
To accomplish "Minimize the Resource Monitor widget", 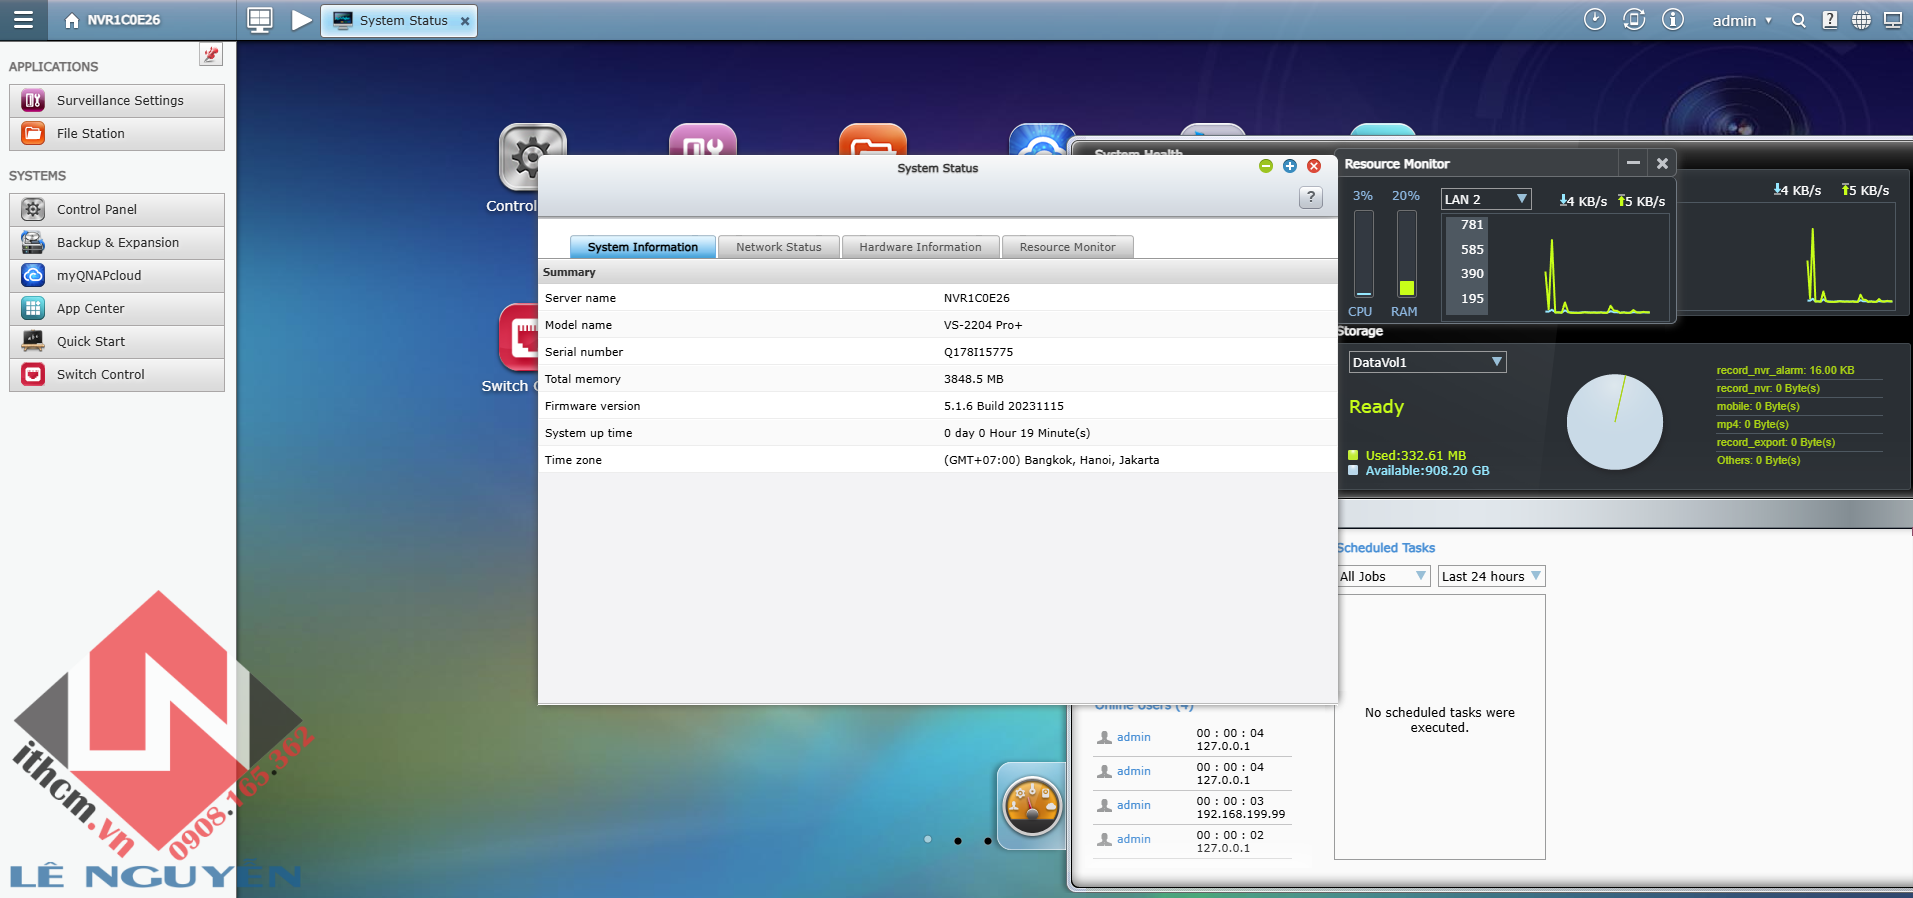I will [1633, 163].
